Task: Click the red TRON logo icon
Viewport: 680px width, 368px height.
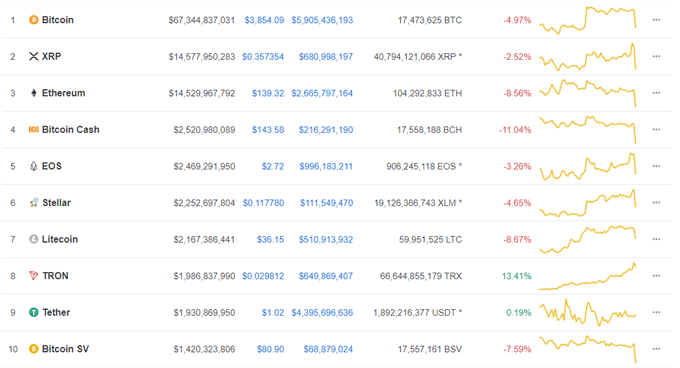Action: click(33, 276)
